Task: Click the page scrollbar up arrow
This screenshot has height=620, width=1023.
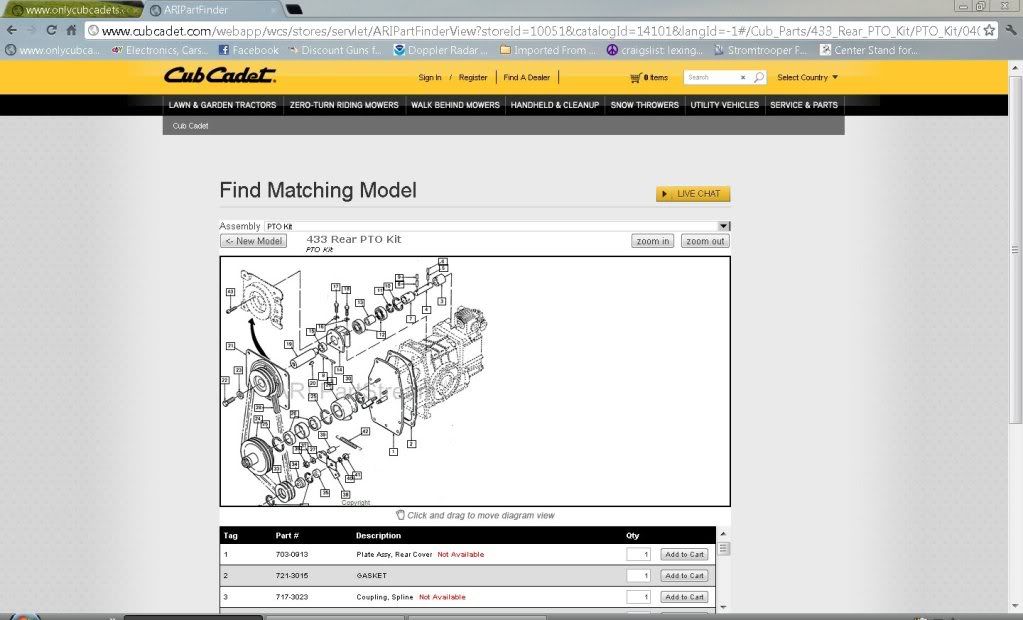Action: (1015, 67)
